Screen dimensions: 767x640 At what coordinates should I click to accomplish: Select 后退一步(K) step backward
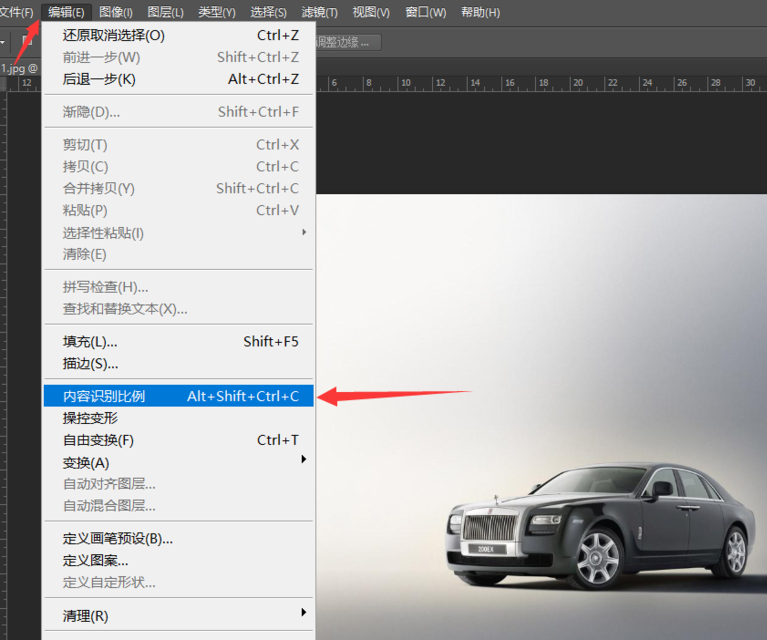[x=99, y=79]
